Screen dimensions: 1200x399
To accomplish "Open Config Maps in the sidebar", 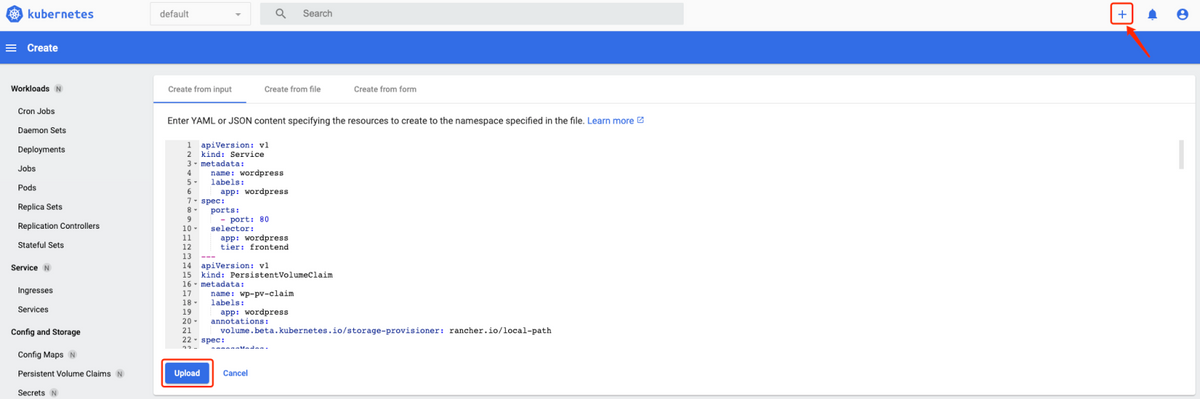I will click(40, 355).
